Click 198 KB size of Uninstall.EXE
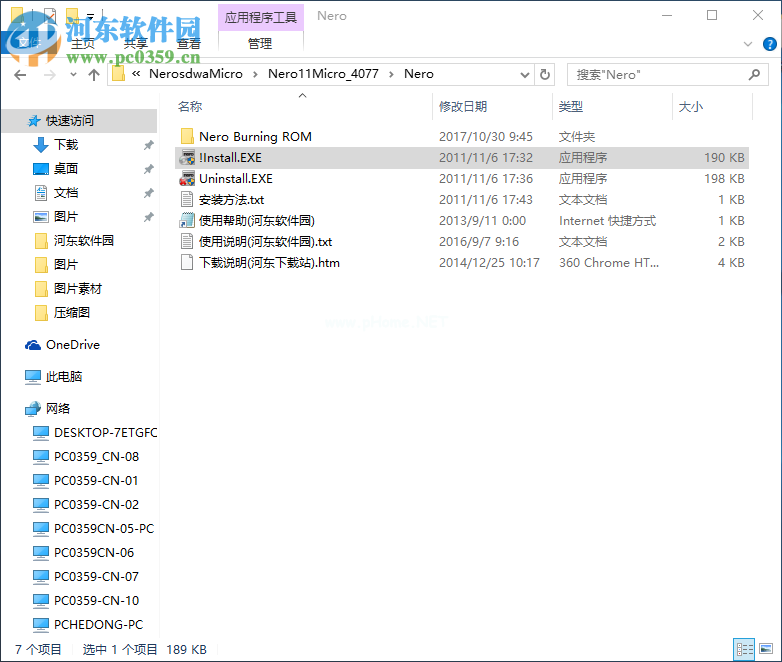782x662 pixels. (x=724, y=179)
